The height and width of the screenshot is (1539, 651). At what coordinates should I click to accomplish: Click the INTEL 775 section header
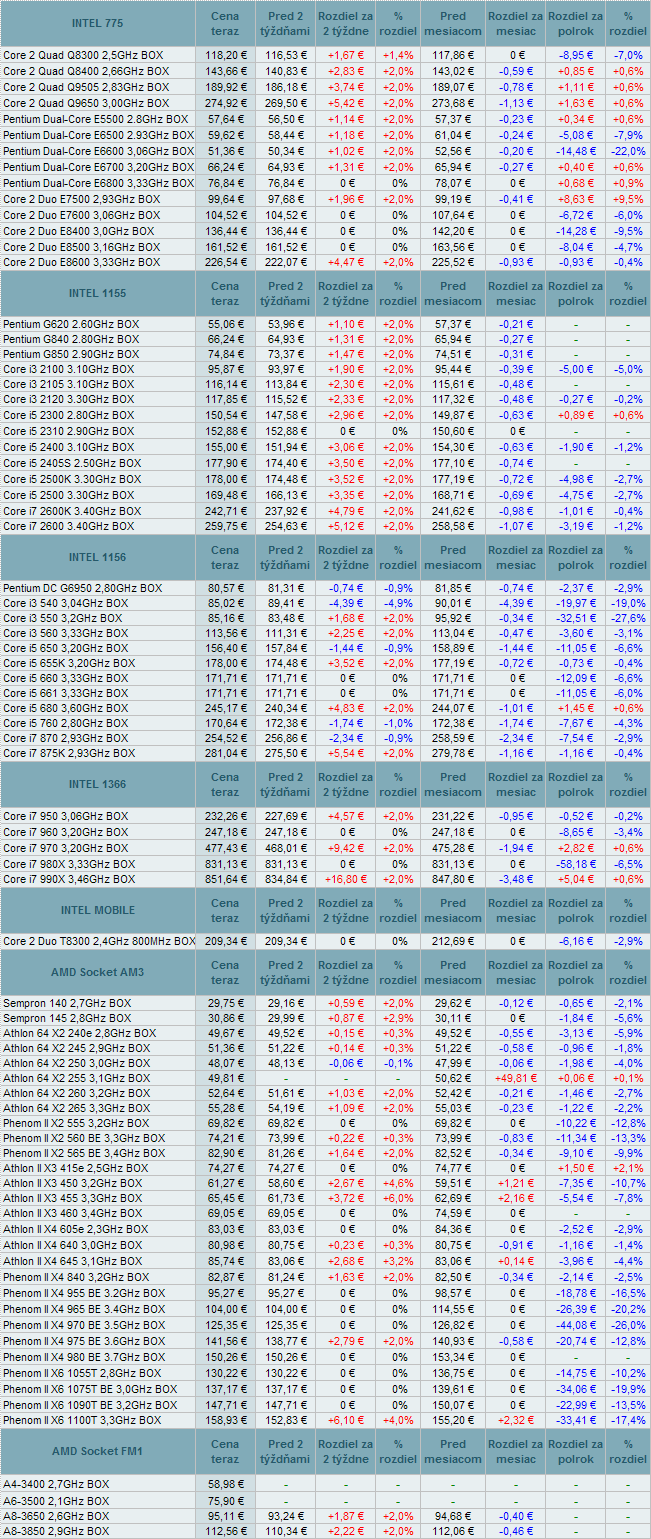[x=98, y=23]
